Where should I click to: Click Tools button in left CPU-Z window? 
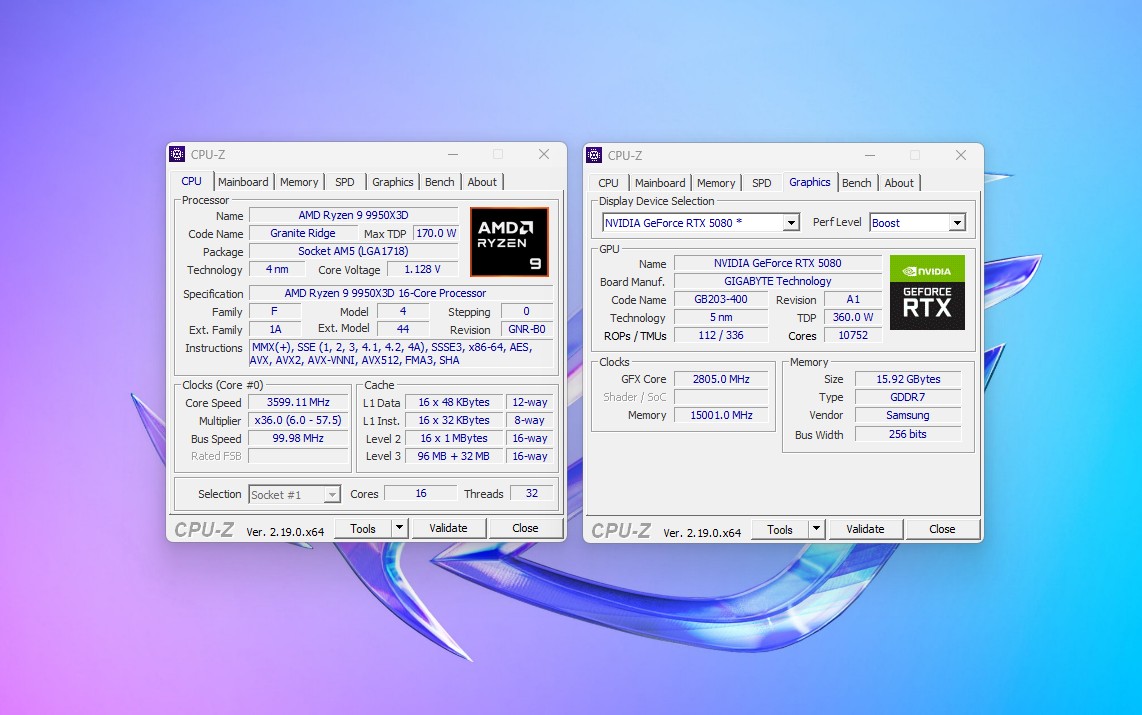click(363, 529)
